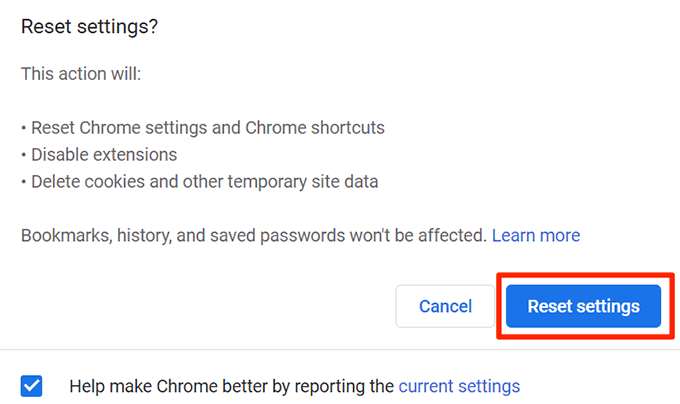Click the blue Reset settings button

(x=583, y=306)
